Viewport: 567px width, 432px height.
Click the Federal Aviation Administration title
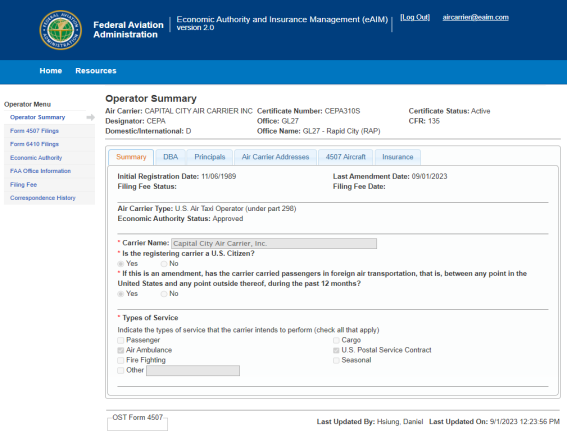pos(128,30)
